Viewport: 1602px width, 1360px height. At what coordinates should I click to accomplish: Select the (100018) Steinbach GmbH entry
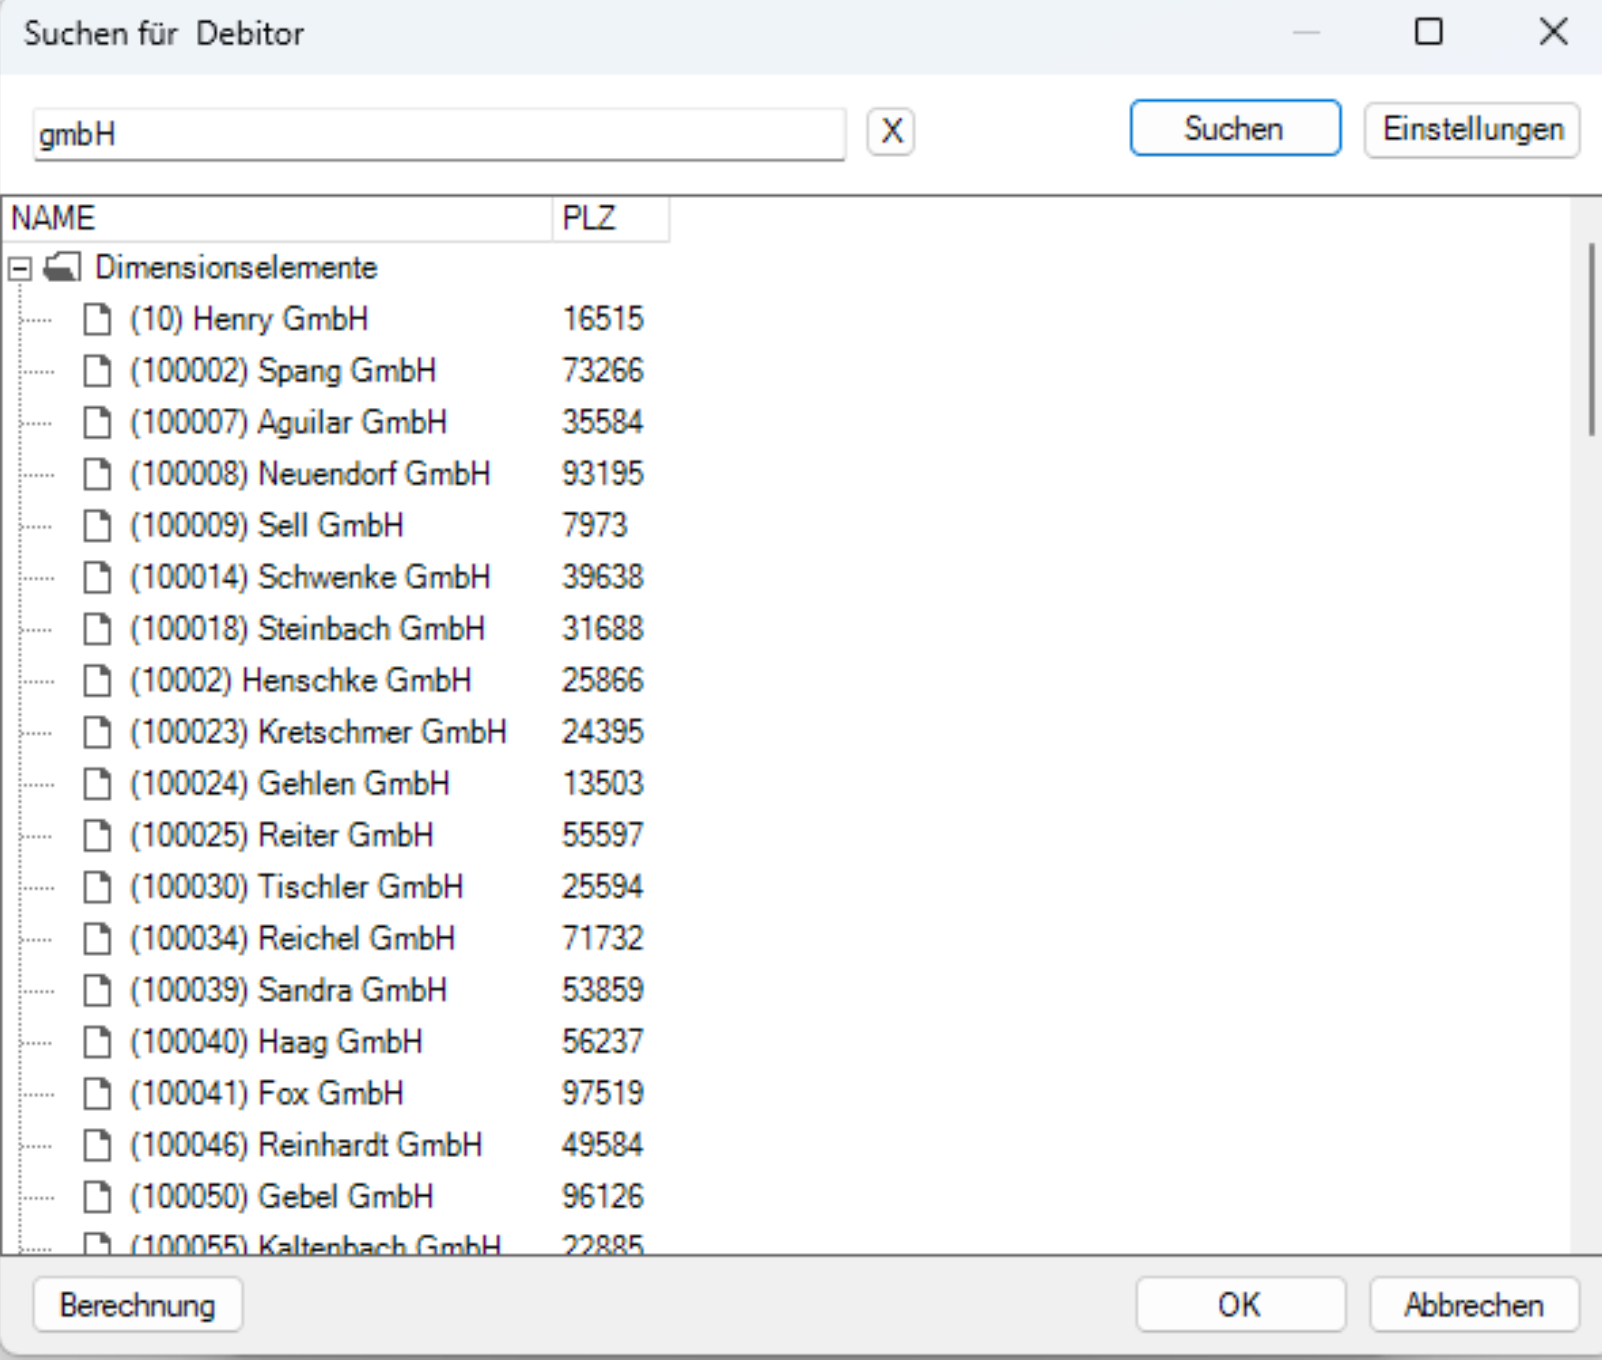[307, 629]
